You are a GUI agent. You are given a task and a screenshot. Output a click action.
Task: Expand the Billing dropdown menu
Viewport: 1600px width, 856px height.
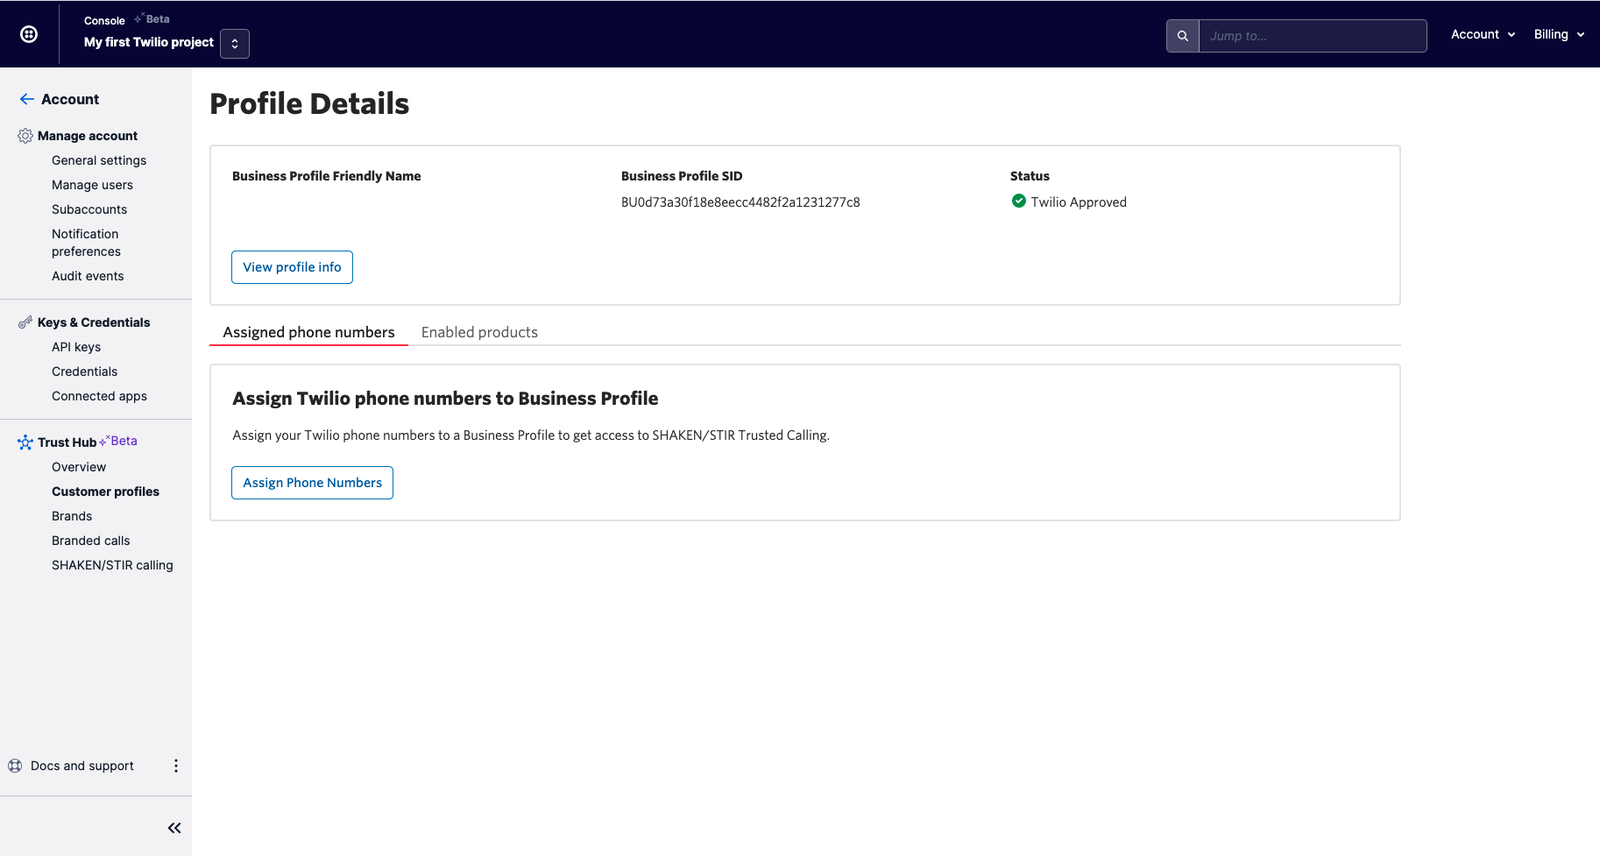1558,34
